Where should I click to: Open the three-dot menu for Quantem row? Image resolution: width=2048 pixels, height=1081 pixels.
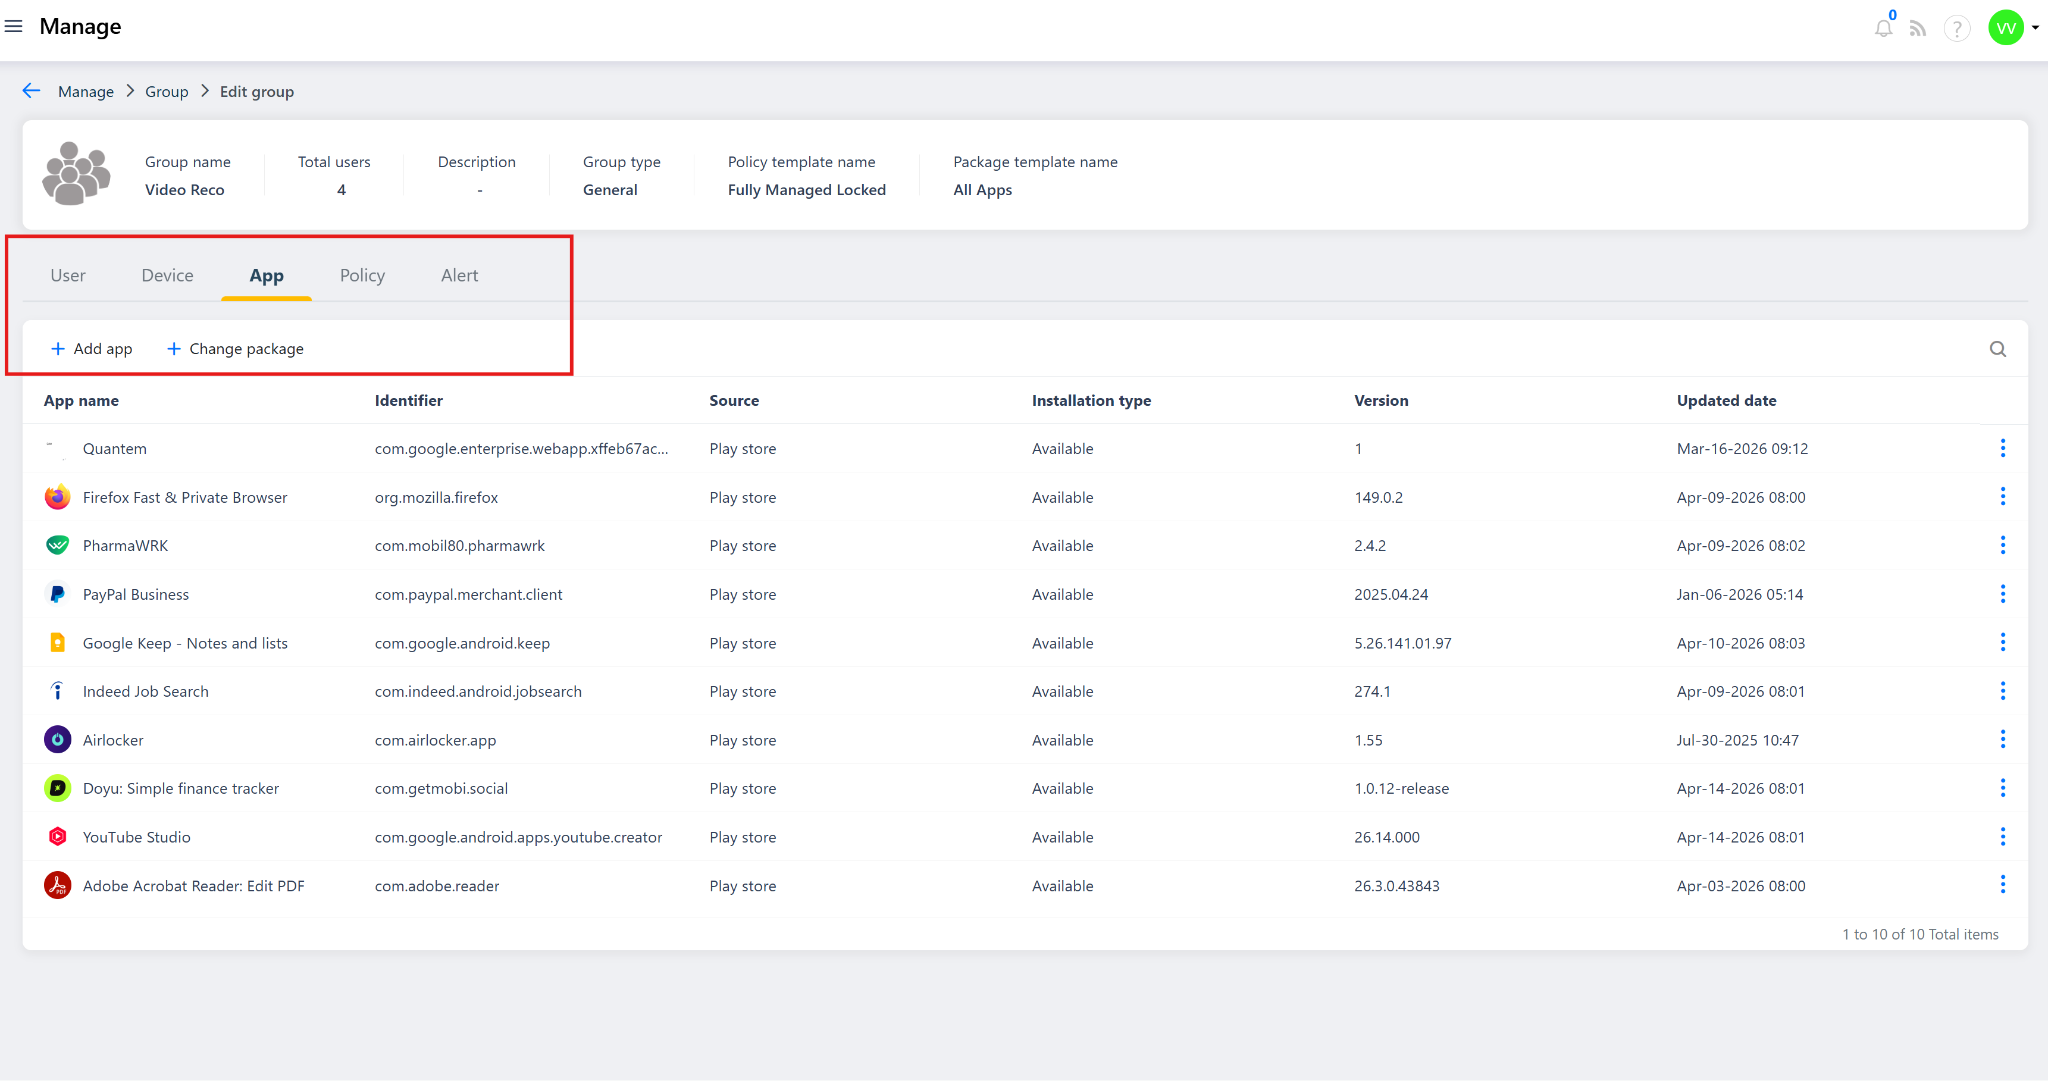pyautogui.click(x=2002, y=448)
